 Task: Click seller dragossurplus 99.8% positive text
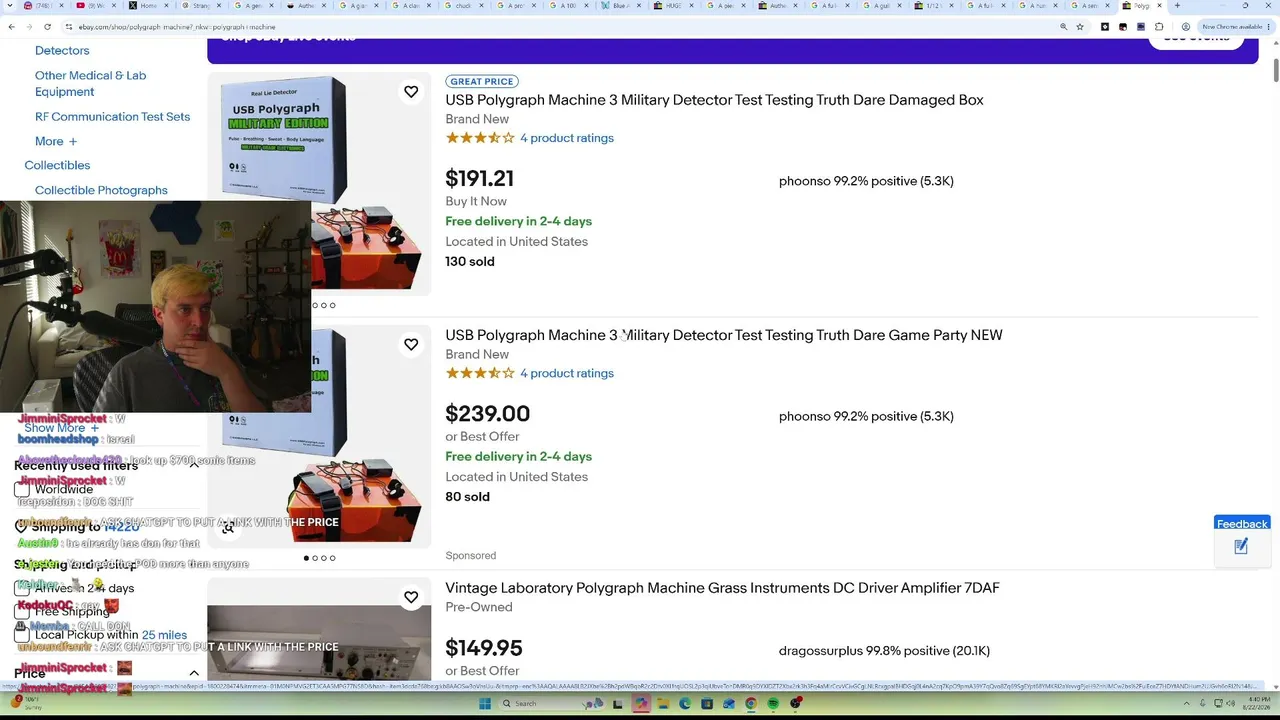(884, 651)
